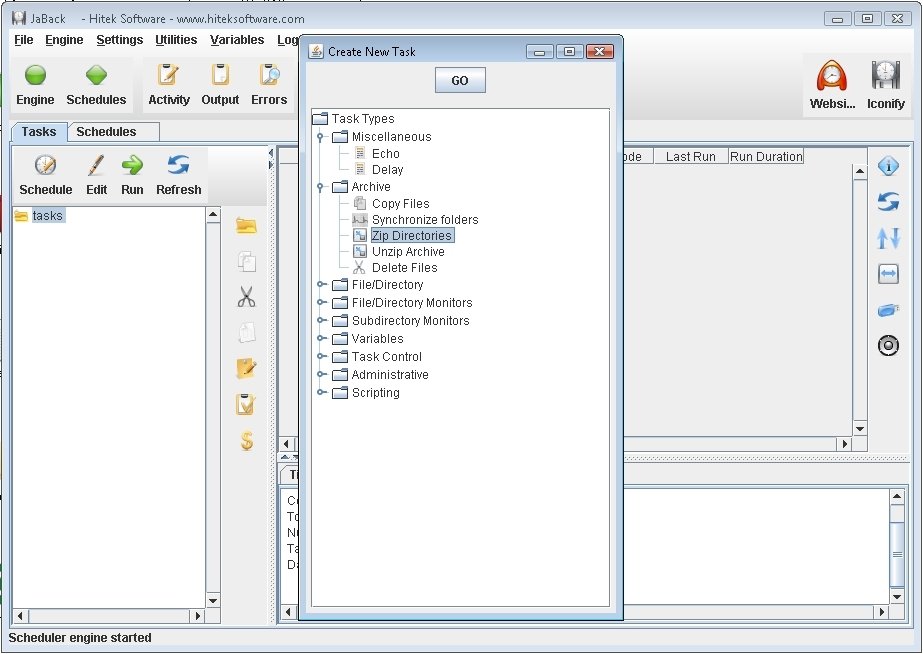Image resolution: width=923 pixels, height=654 pixels.
Task: Open the Settings menu
Action: click(119, 40)
